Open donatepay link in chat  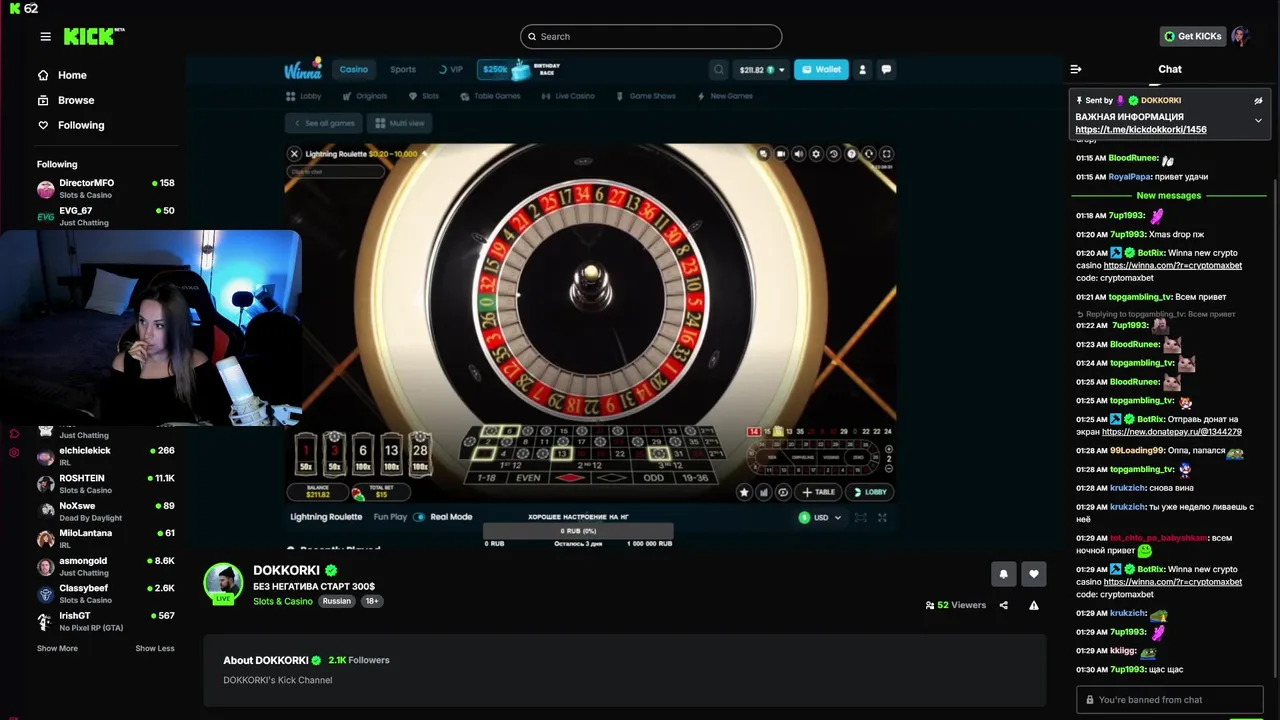pyautogui.click(x=1172, y=432)
